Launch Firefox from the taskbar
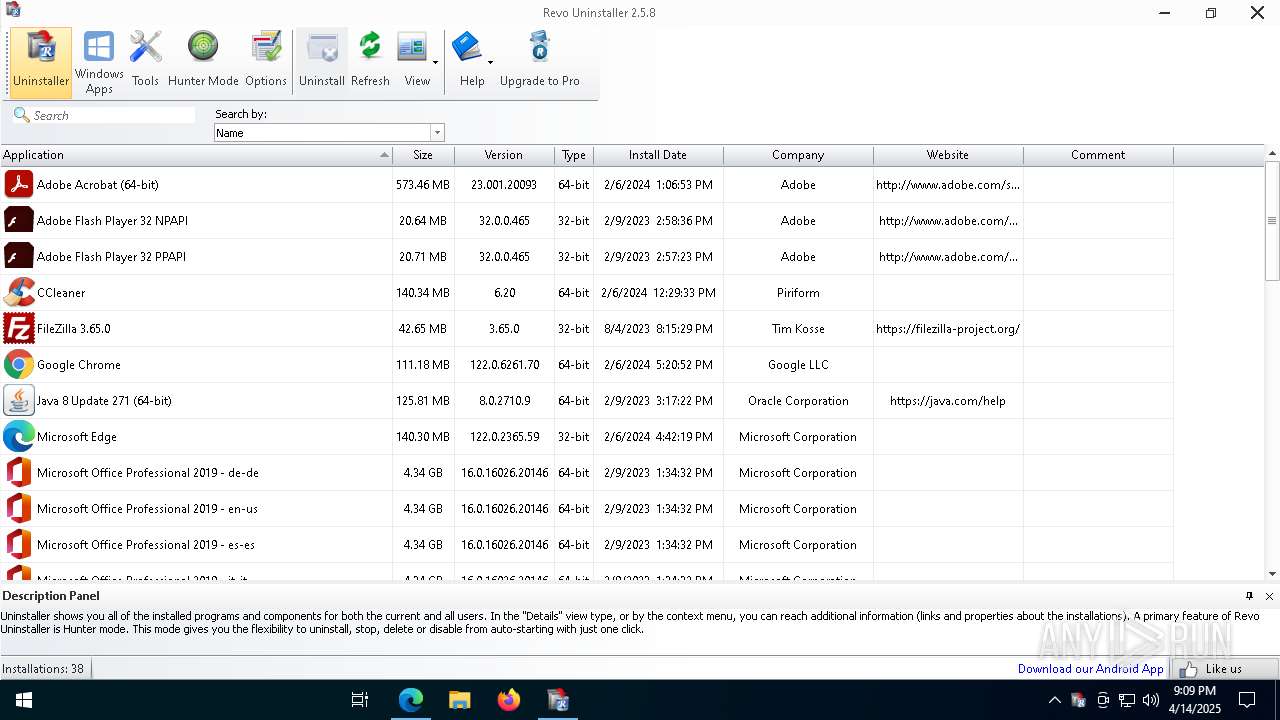 [508, 700]
